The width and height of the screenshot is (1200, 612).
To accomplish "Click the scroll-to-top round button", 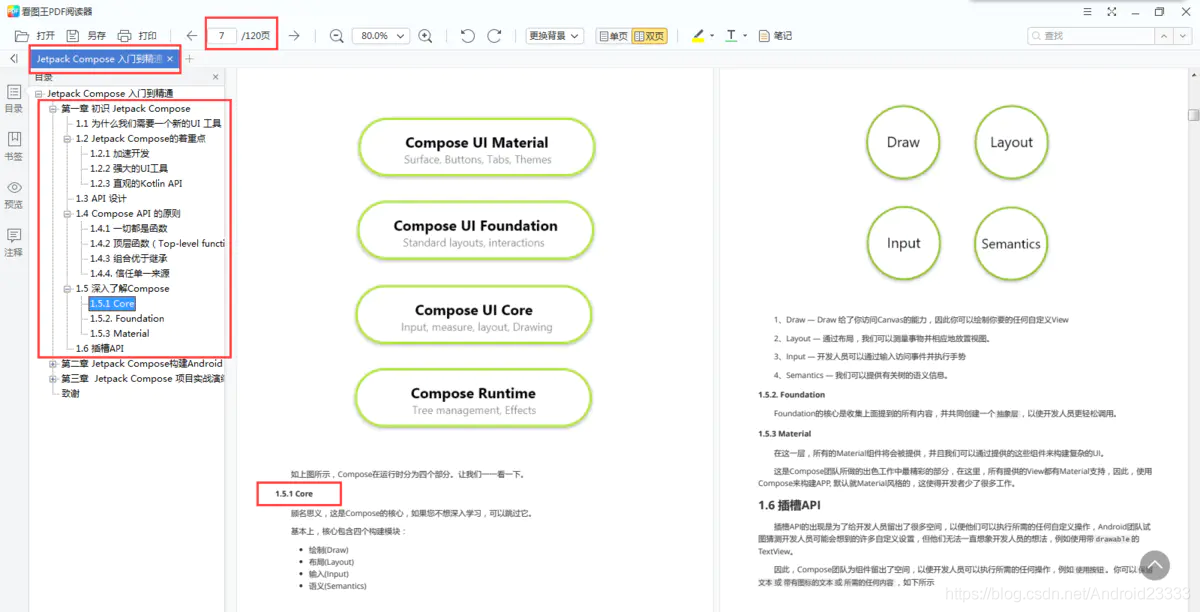I will (1155, 566).
